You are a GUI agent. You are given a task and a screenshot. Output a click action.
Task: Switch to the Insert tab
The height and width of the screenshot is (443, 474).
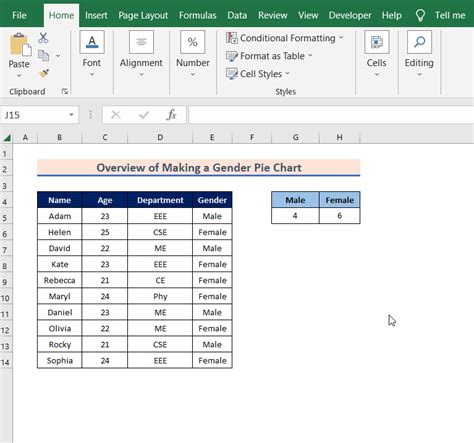[96, 15]
